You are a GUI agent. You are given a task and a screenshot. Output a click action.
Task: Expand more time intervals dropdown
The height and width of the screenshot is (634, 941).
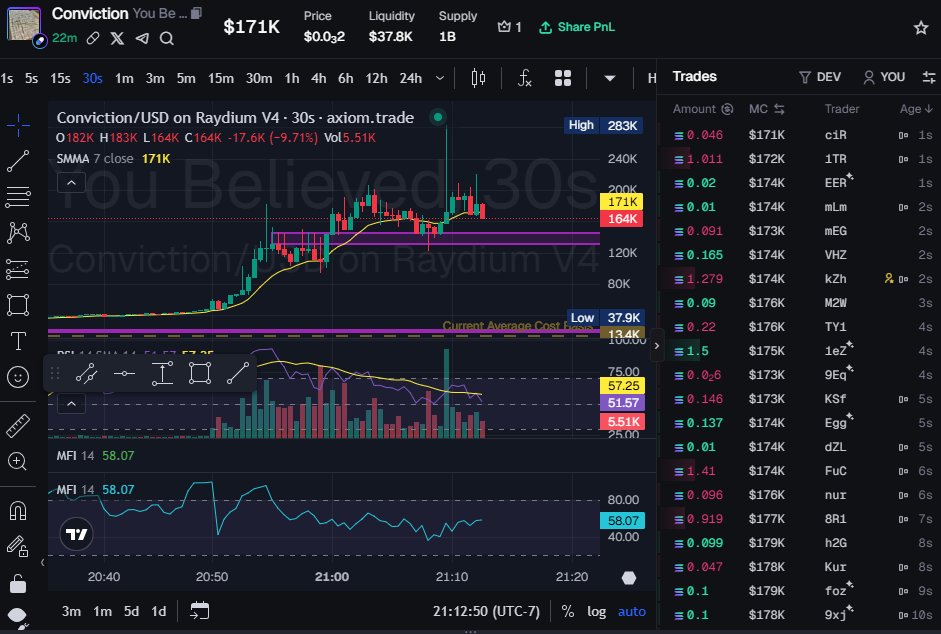pos(440,78)
